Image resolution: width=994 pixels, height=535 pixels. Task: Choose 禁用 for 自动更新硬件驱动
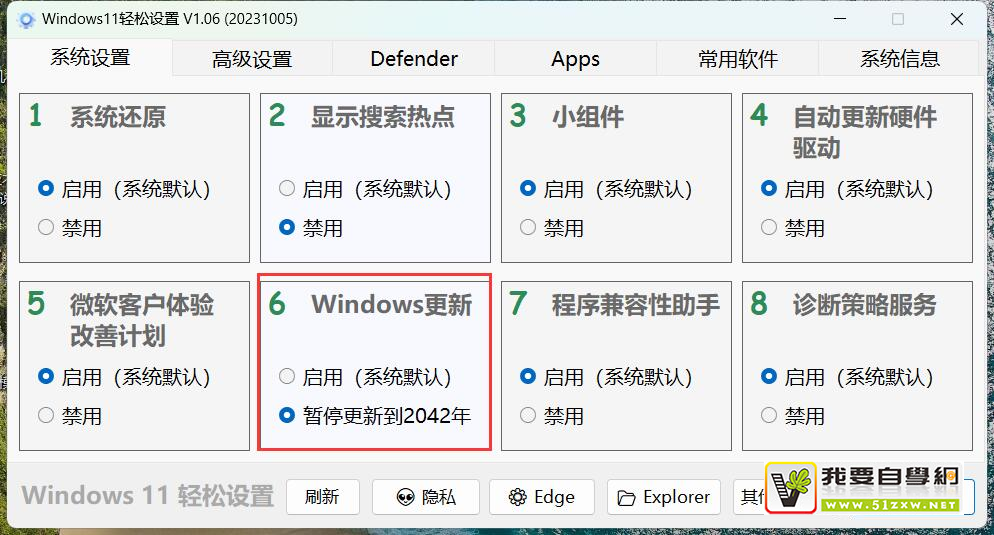point(769,228)
